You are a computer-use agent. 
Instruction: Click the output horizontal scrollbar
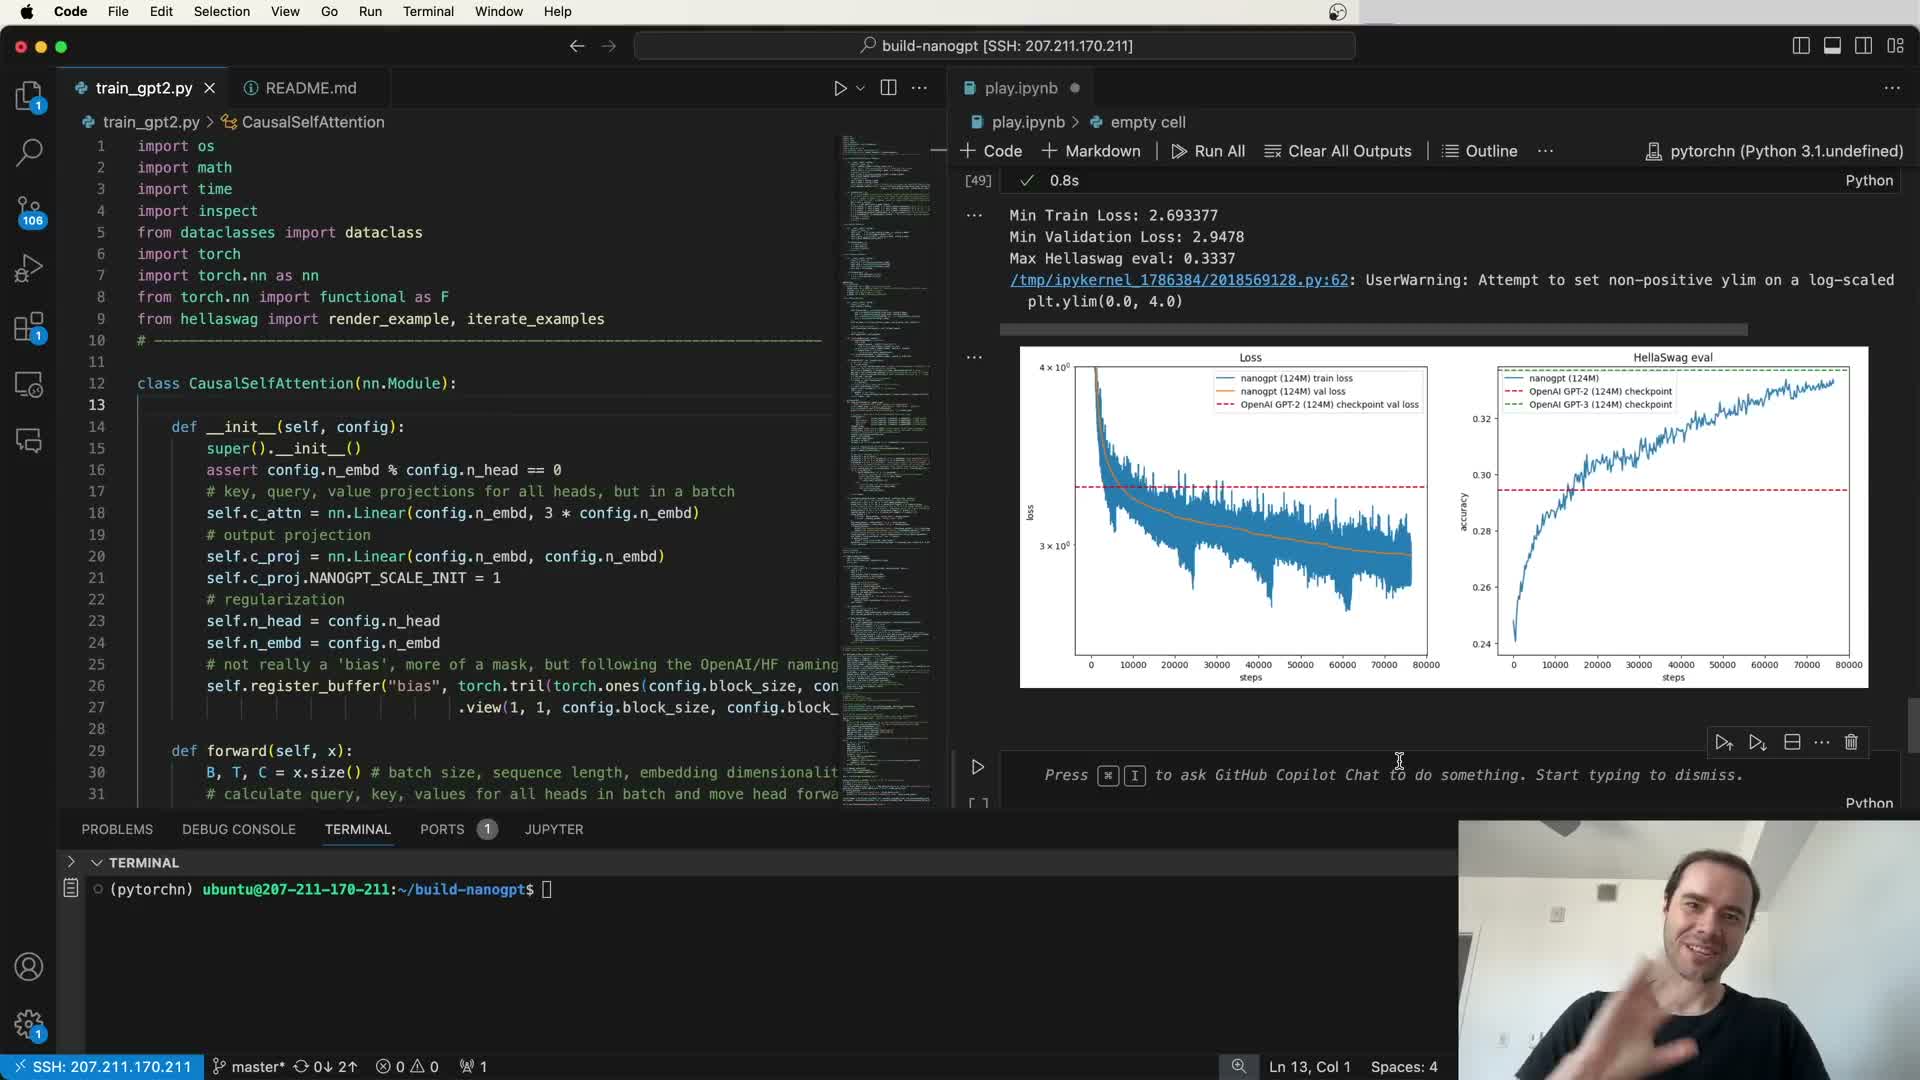(1373, 330)
